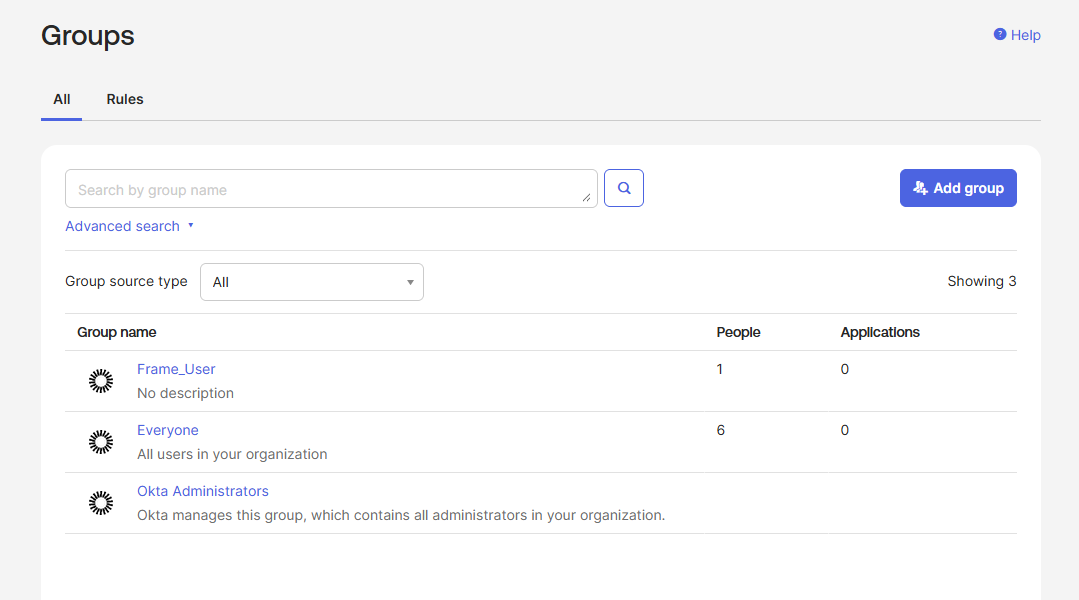The width and height of the screenshot is (1079, 600).
Task: Open the Everyone group link
Action: (168, 430)
